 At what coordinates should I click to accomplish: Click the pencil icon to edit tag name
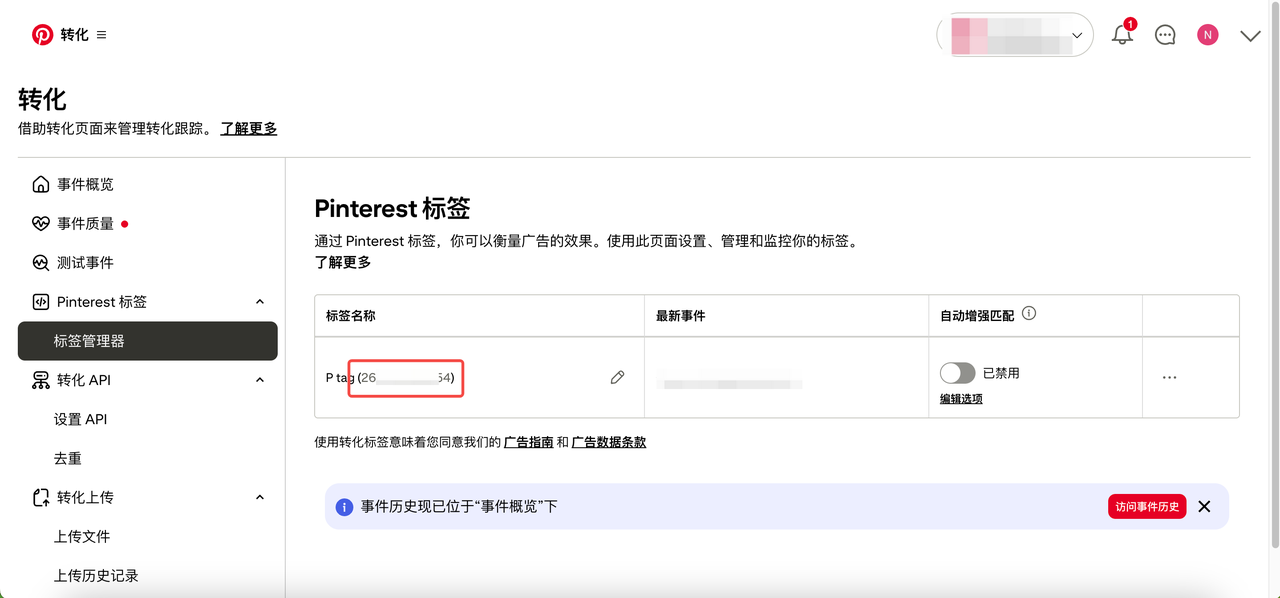[617, 377]
